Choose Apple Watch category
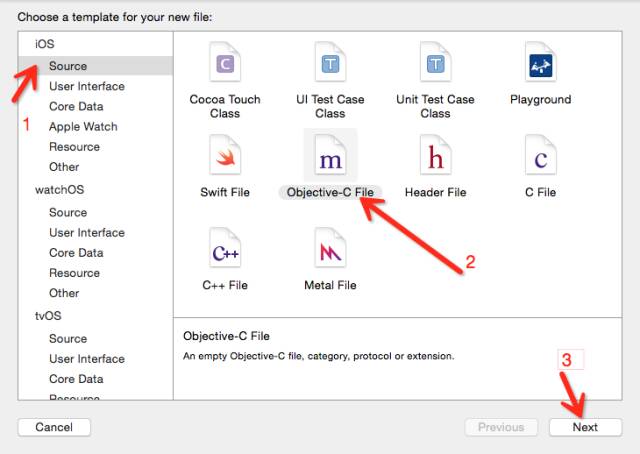The width and height of the screenshot is (640, 454). point(83,127)
